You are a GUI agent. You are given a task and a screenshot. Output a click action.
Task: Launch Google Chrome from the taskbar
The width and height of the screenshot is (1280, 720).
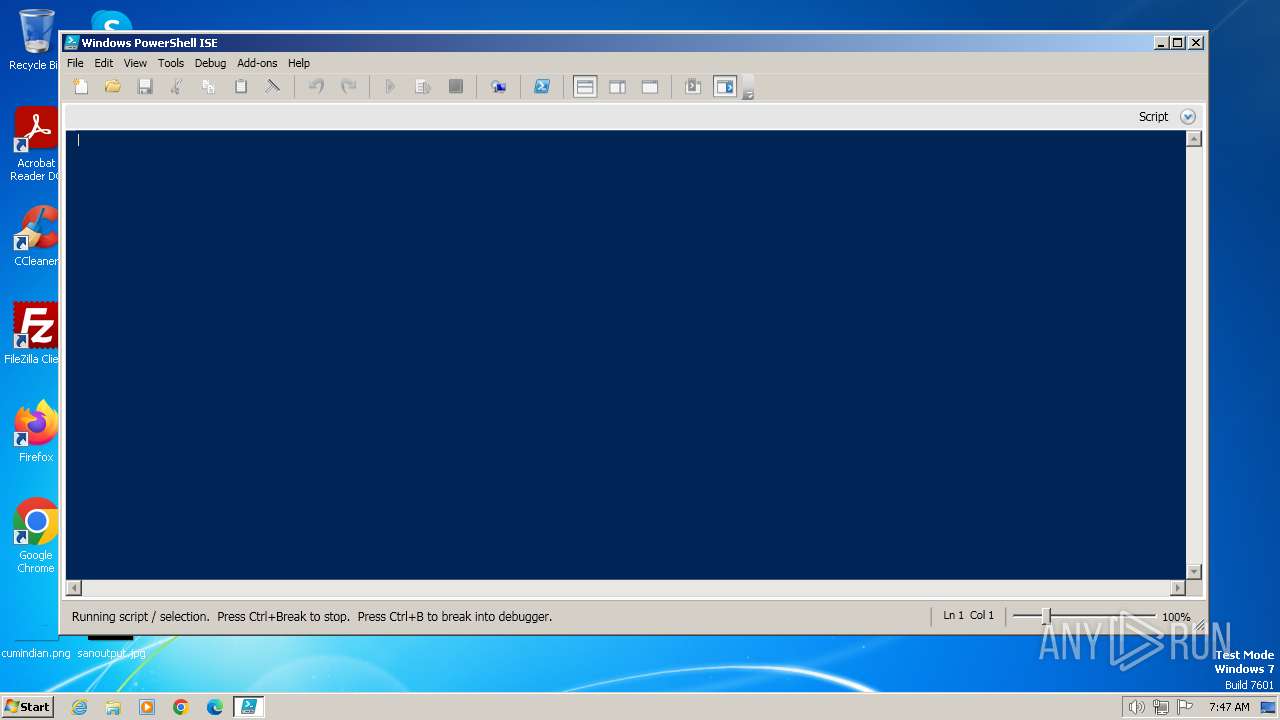181,707
